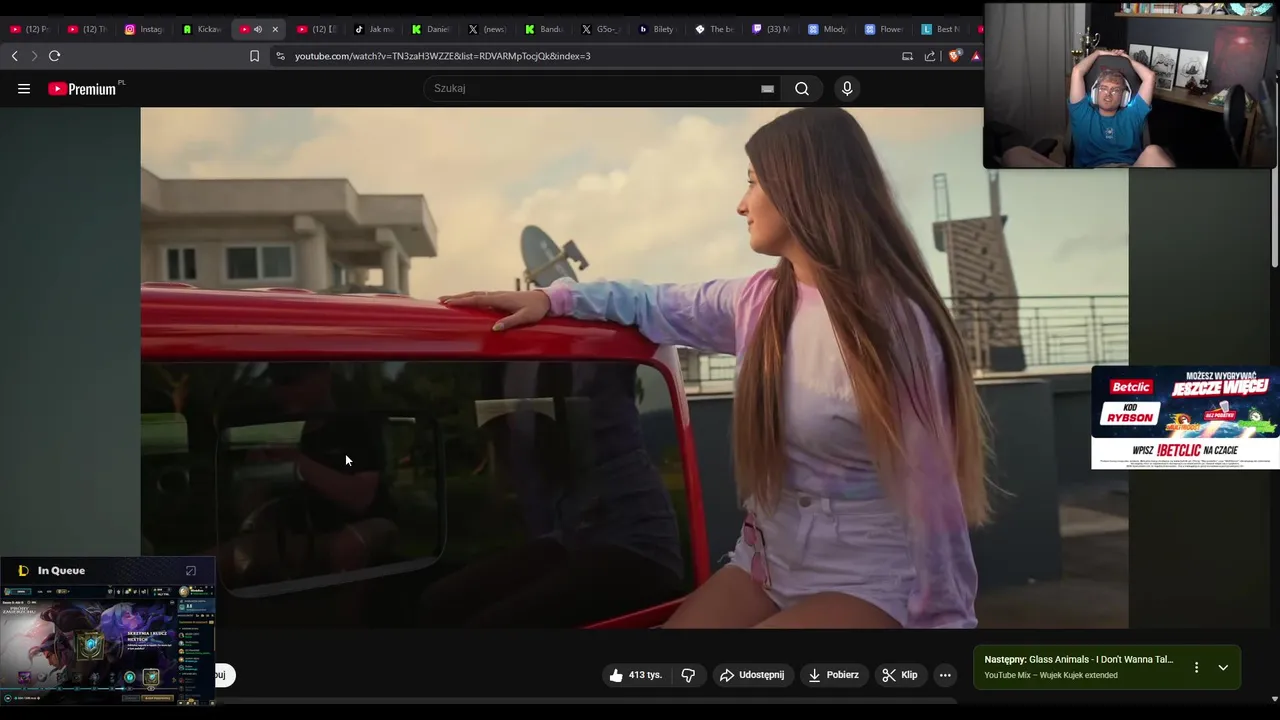Like the video showing 413 tys.
This screenshot has width=1280, height=720.
point(636,675)
